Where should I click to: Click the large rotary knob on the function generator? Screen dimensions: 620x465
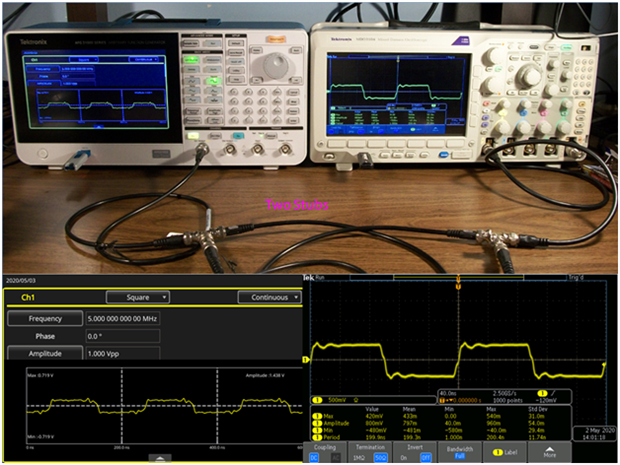(276, 64)
